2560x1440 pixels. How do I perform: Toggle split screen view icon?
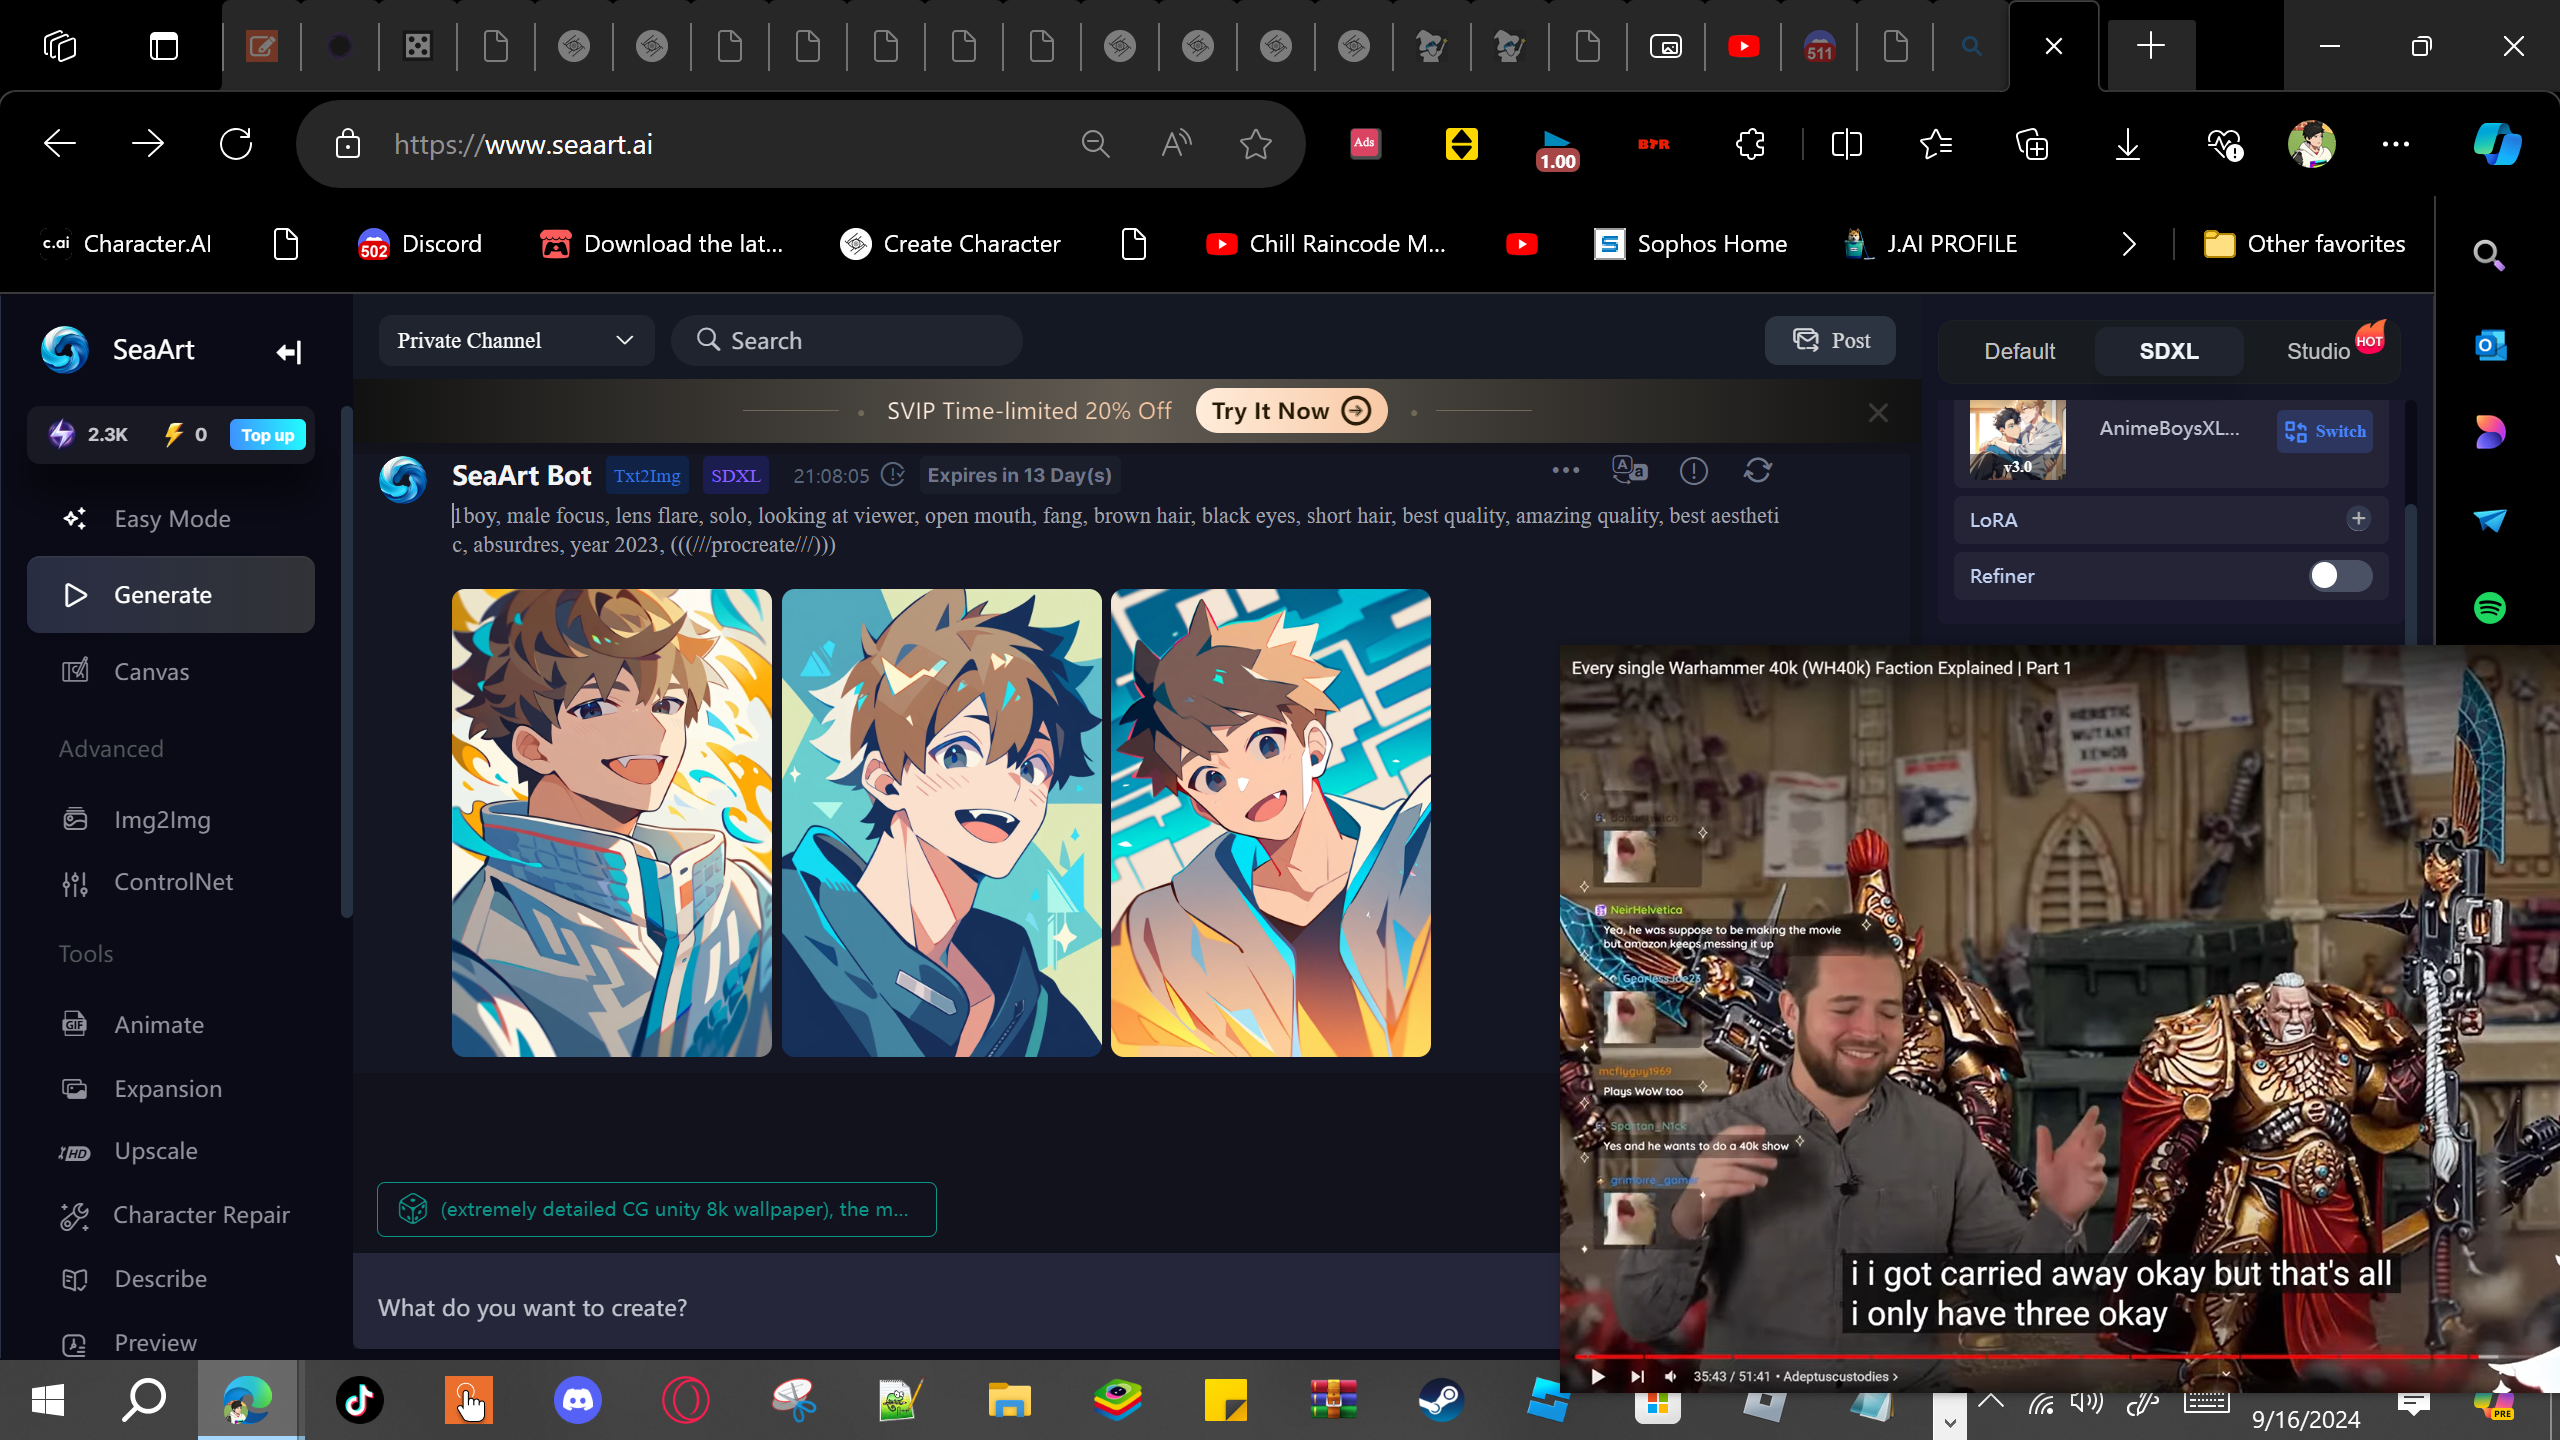click(x=1846, y=144)
